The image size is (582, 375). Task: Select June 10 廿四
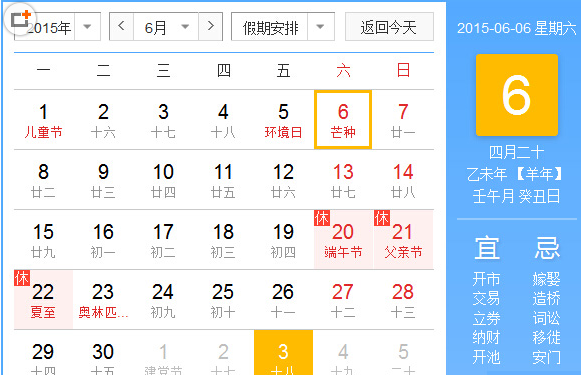coord(163,180)
